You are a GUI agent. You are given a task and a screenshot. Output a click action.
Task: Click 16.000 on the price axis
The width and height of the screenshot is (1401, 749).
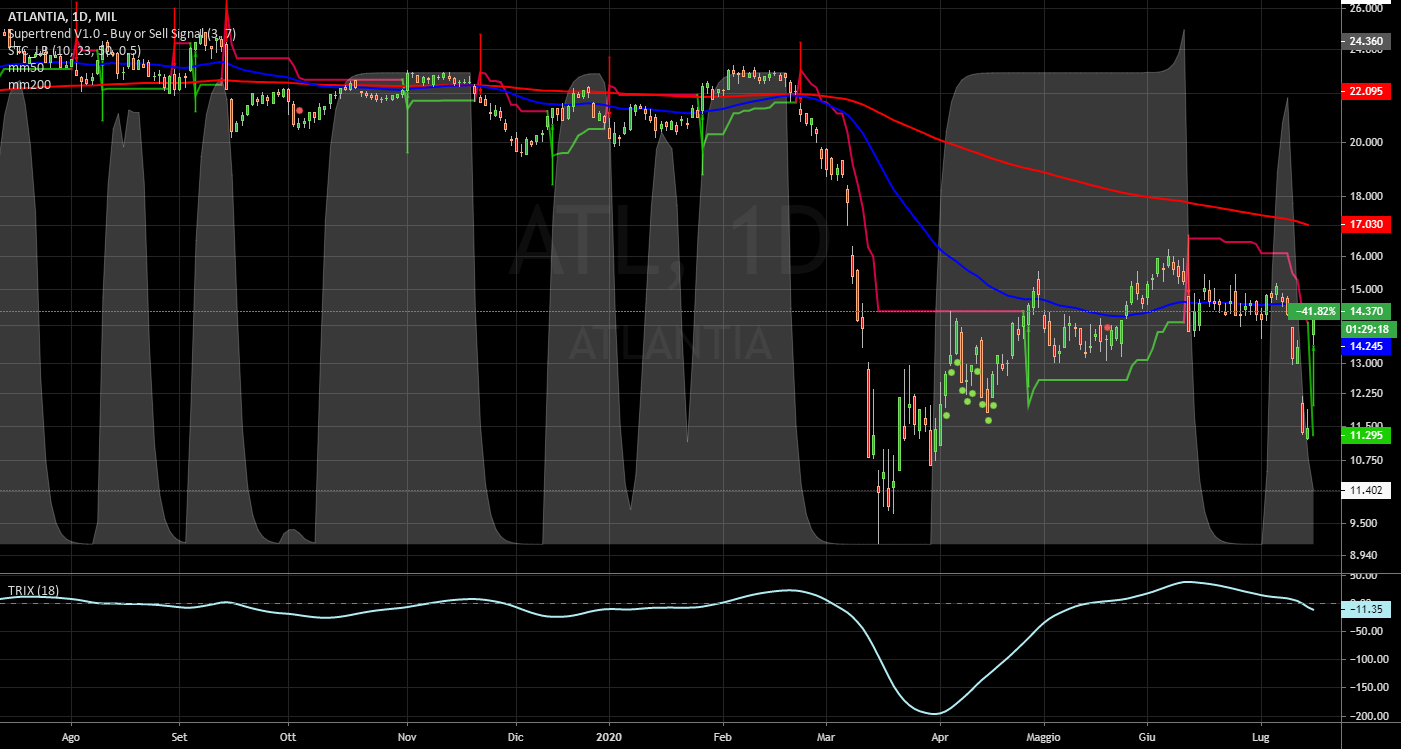click(x=1366, y=256)
